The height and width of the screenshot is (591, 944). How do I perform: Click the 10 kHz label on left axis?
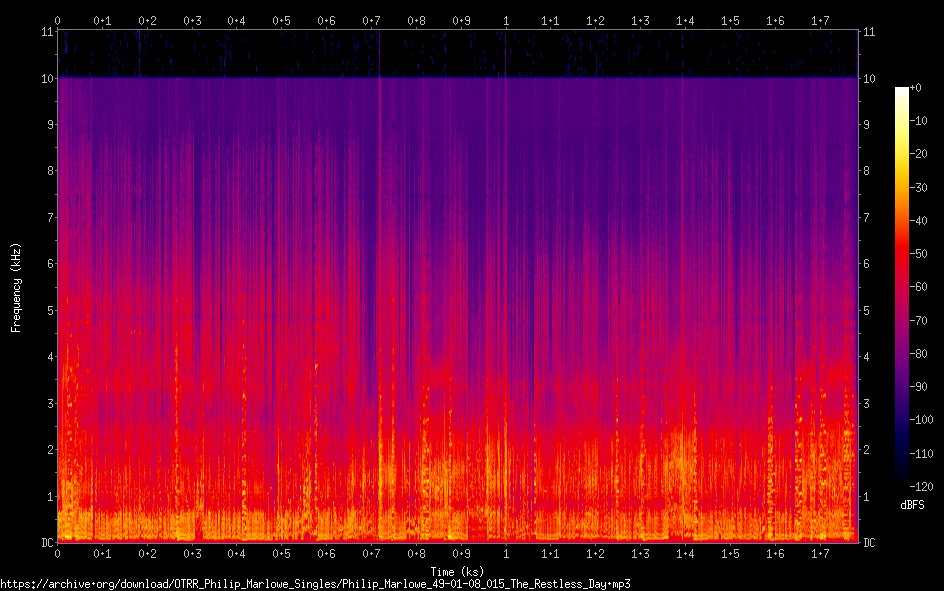pos(46,78)
